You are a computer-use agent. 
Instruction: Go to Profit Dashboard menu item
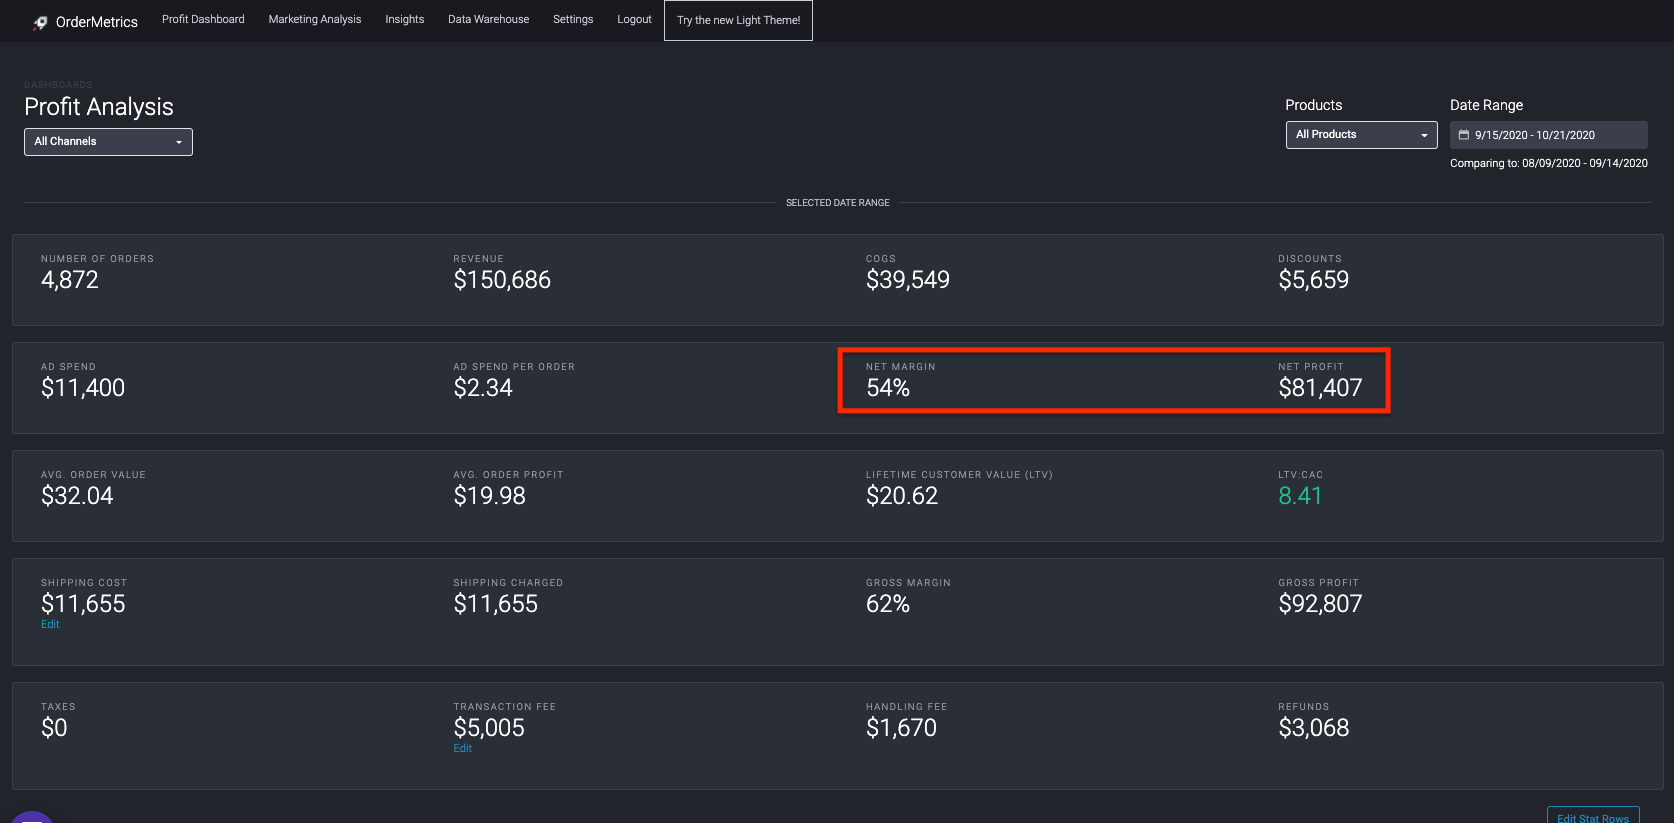[203, 20]
